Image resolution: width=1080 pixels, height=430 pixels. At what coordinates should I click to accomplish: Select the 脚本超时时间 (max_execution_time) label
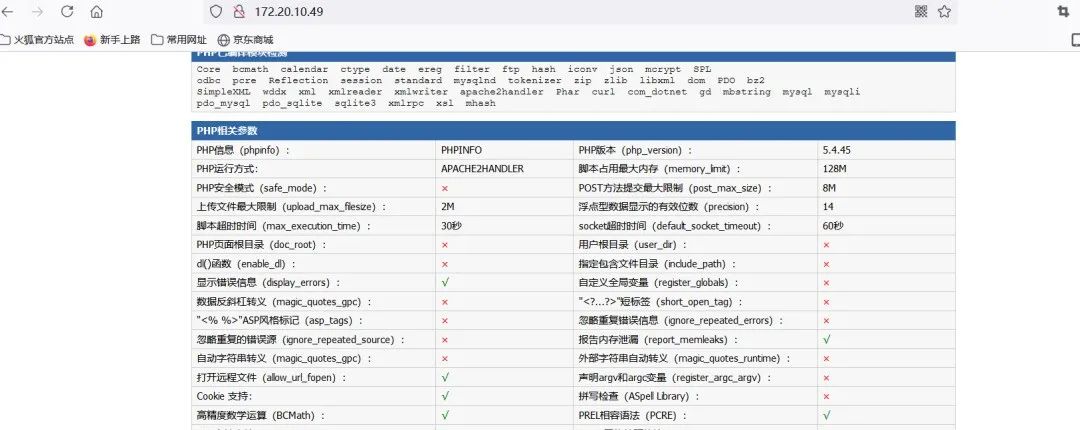[x=284, y=226]
